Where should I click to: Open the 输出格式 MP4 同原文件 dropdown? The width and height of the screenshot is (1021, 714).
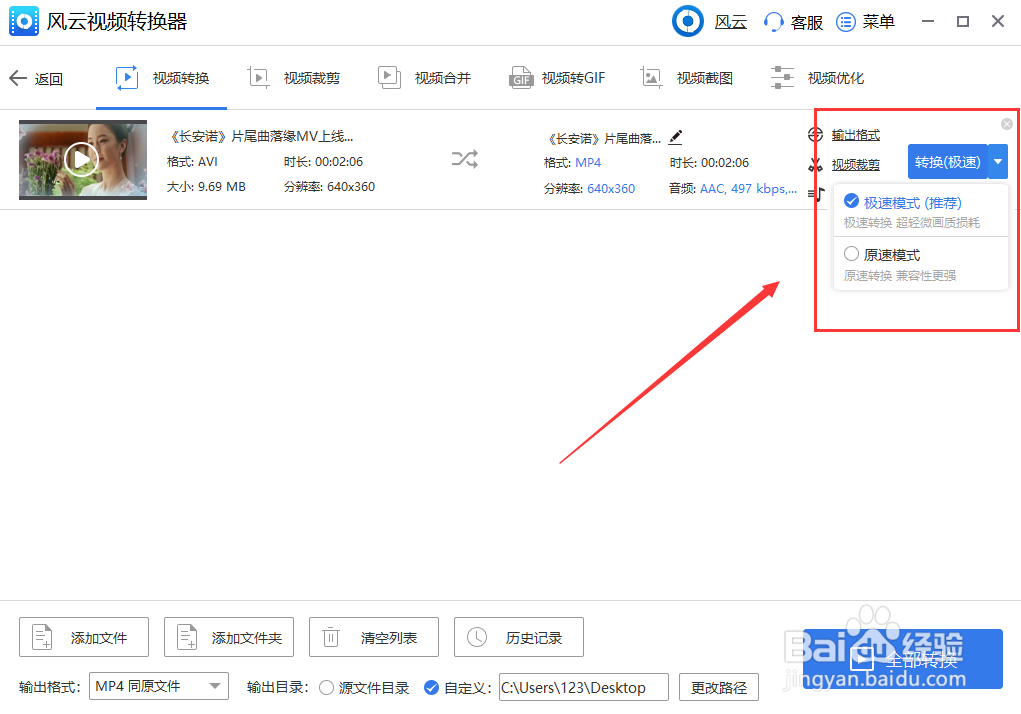point(158,687)
